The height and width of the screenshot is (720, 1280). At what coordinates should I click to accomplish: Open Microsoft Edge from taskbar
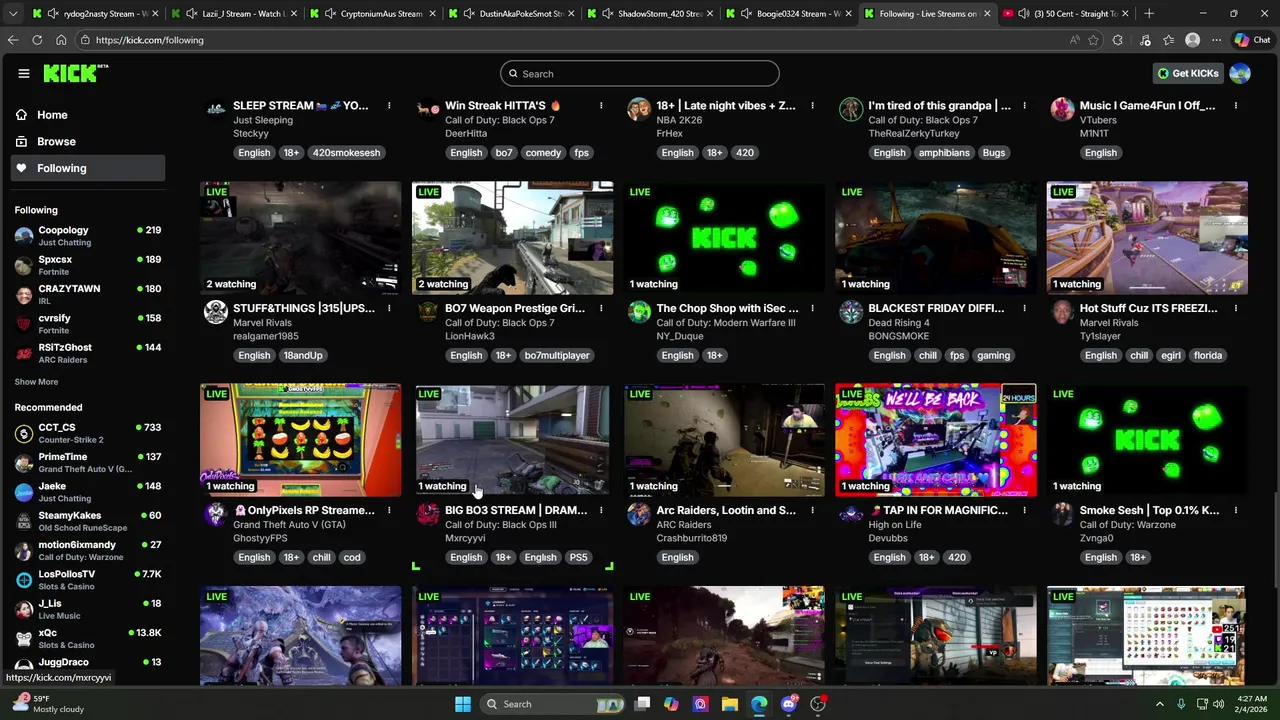click(x=759, y=704)
